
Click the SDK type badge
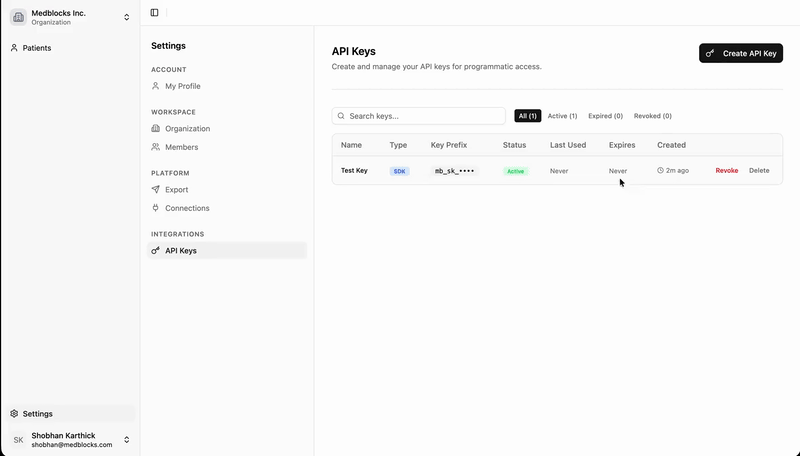pyautogui.click(x=399, y=171)
